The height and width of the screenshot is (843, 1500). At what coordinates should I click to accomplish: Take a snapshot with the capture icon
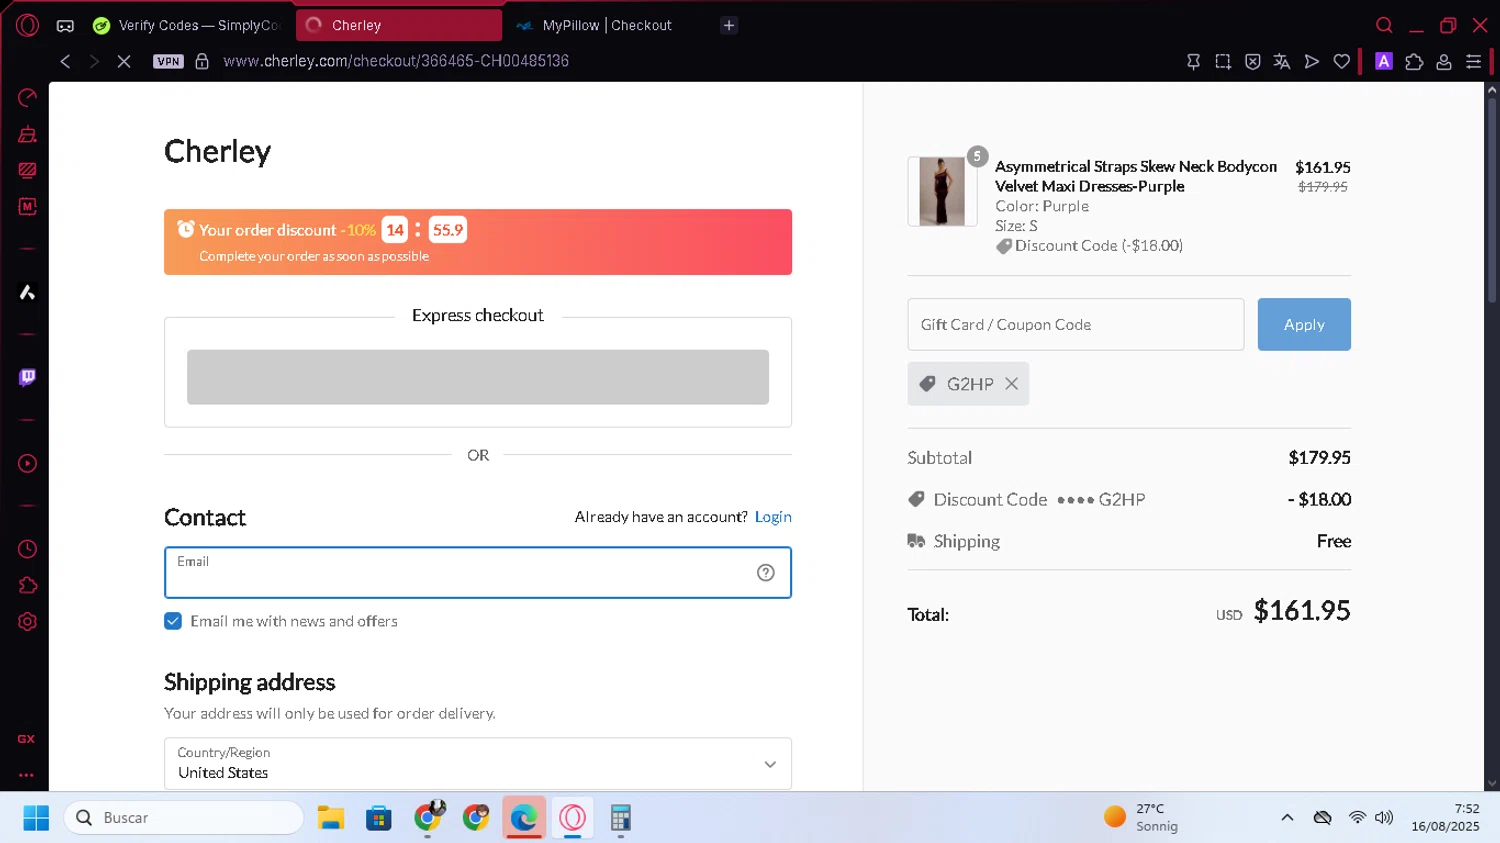point(1223,61)
